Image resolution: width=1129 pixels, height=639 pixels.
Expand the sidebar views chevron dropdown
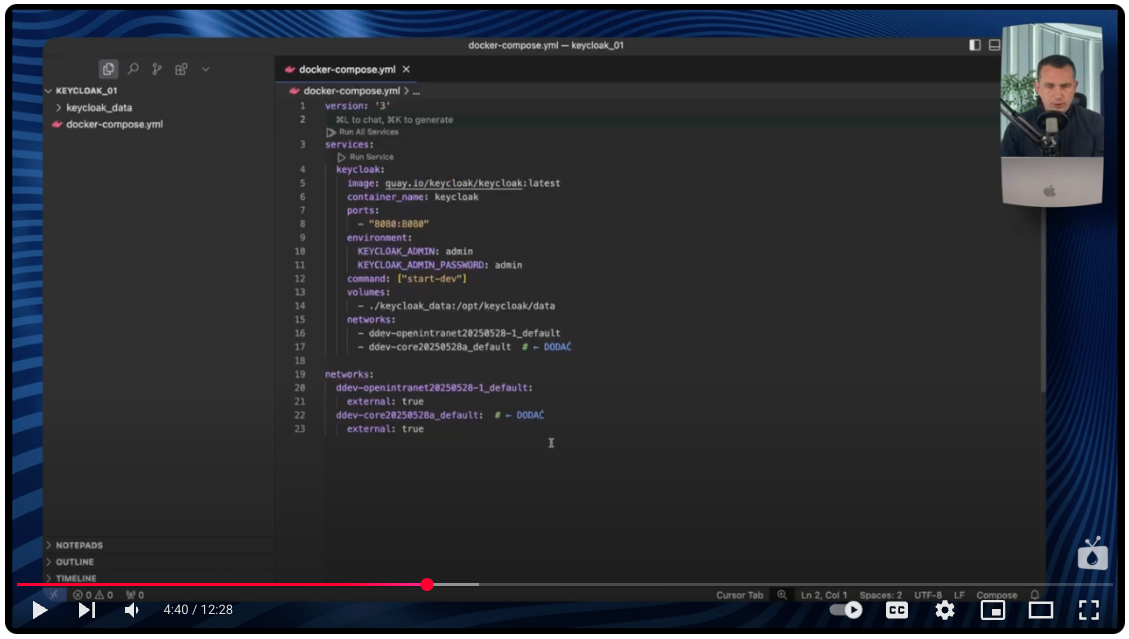click(205, 69)
